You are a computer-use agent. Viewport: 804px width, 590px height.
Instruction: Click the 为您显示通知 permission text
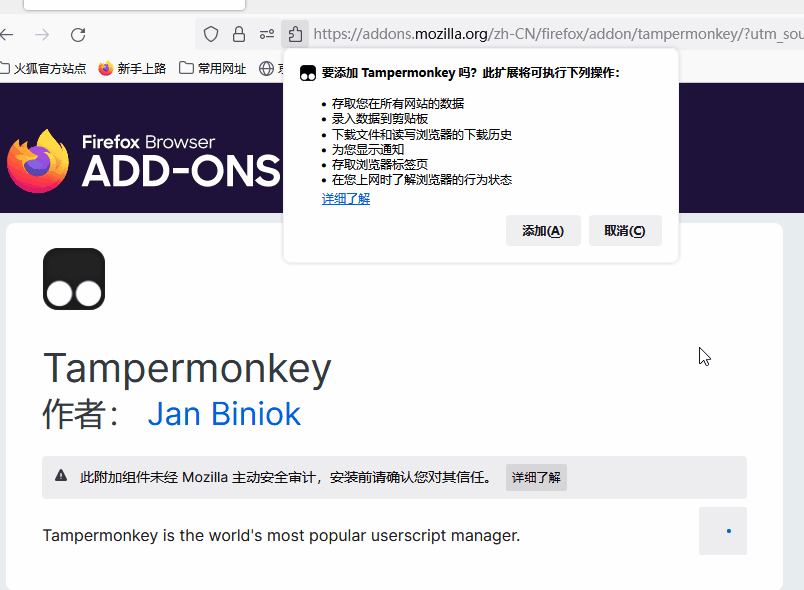click(368, 150)
